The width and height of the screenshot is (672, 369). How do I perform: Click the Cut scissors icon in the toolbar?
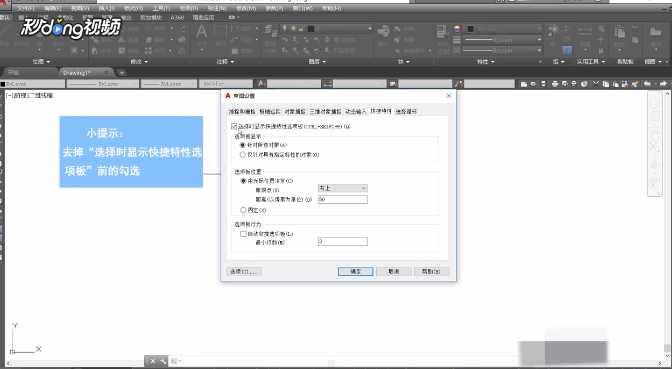(596, 84)
